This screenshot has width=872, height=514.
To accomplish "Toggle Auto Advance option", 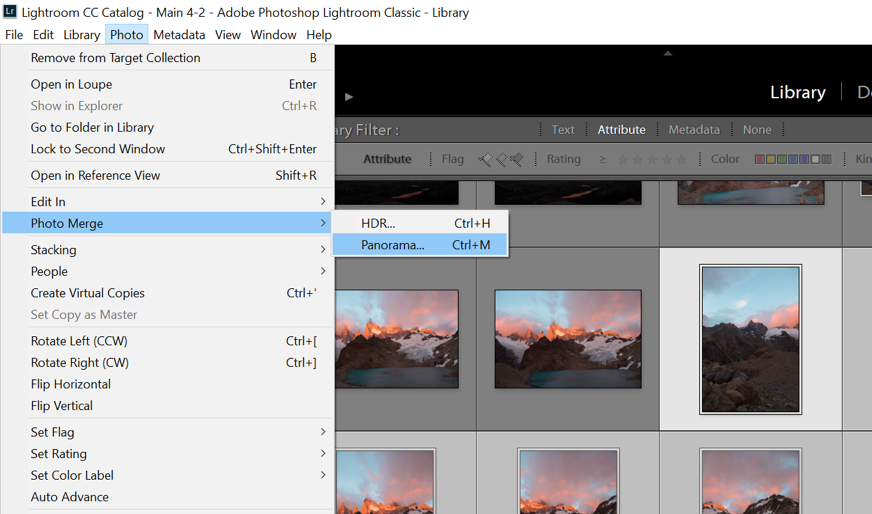I will (167, 497).
